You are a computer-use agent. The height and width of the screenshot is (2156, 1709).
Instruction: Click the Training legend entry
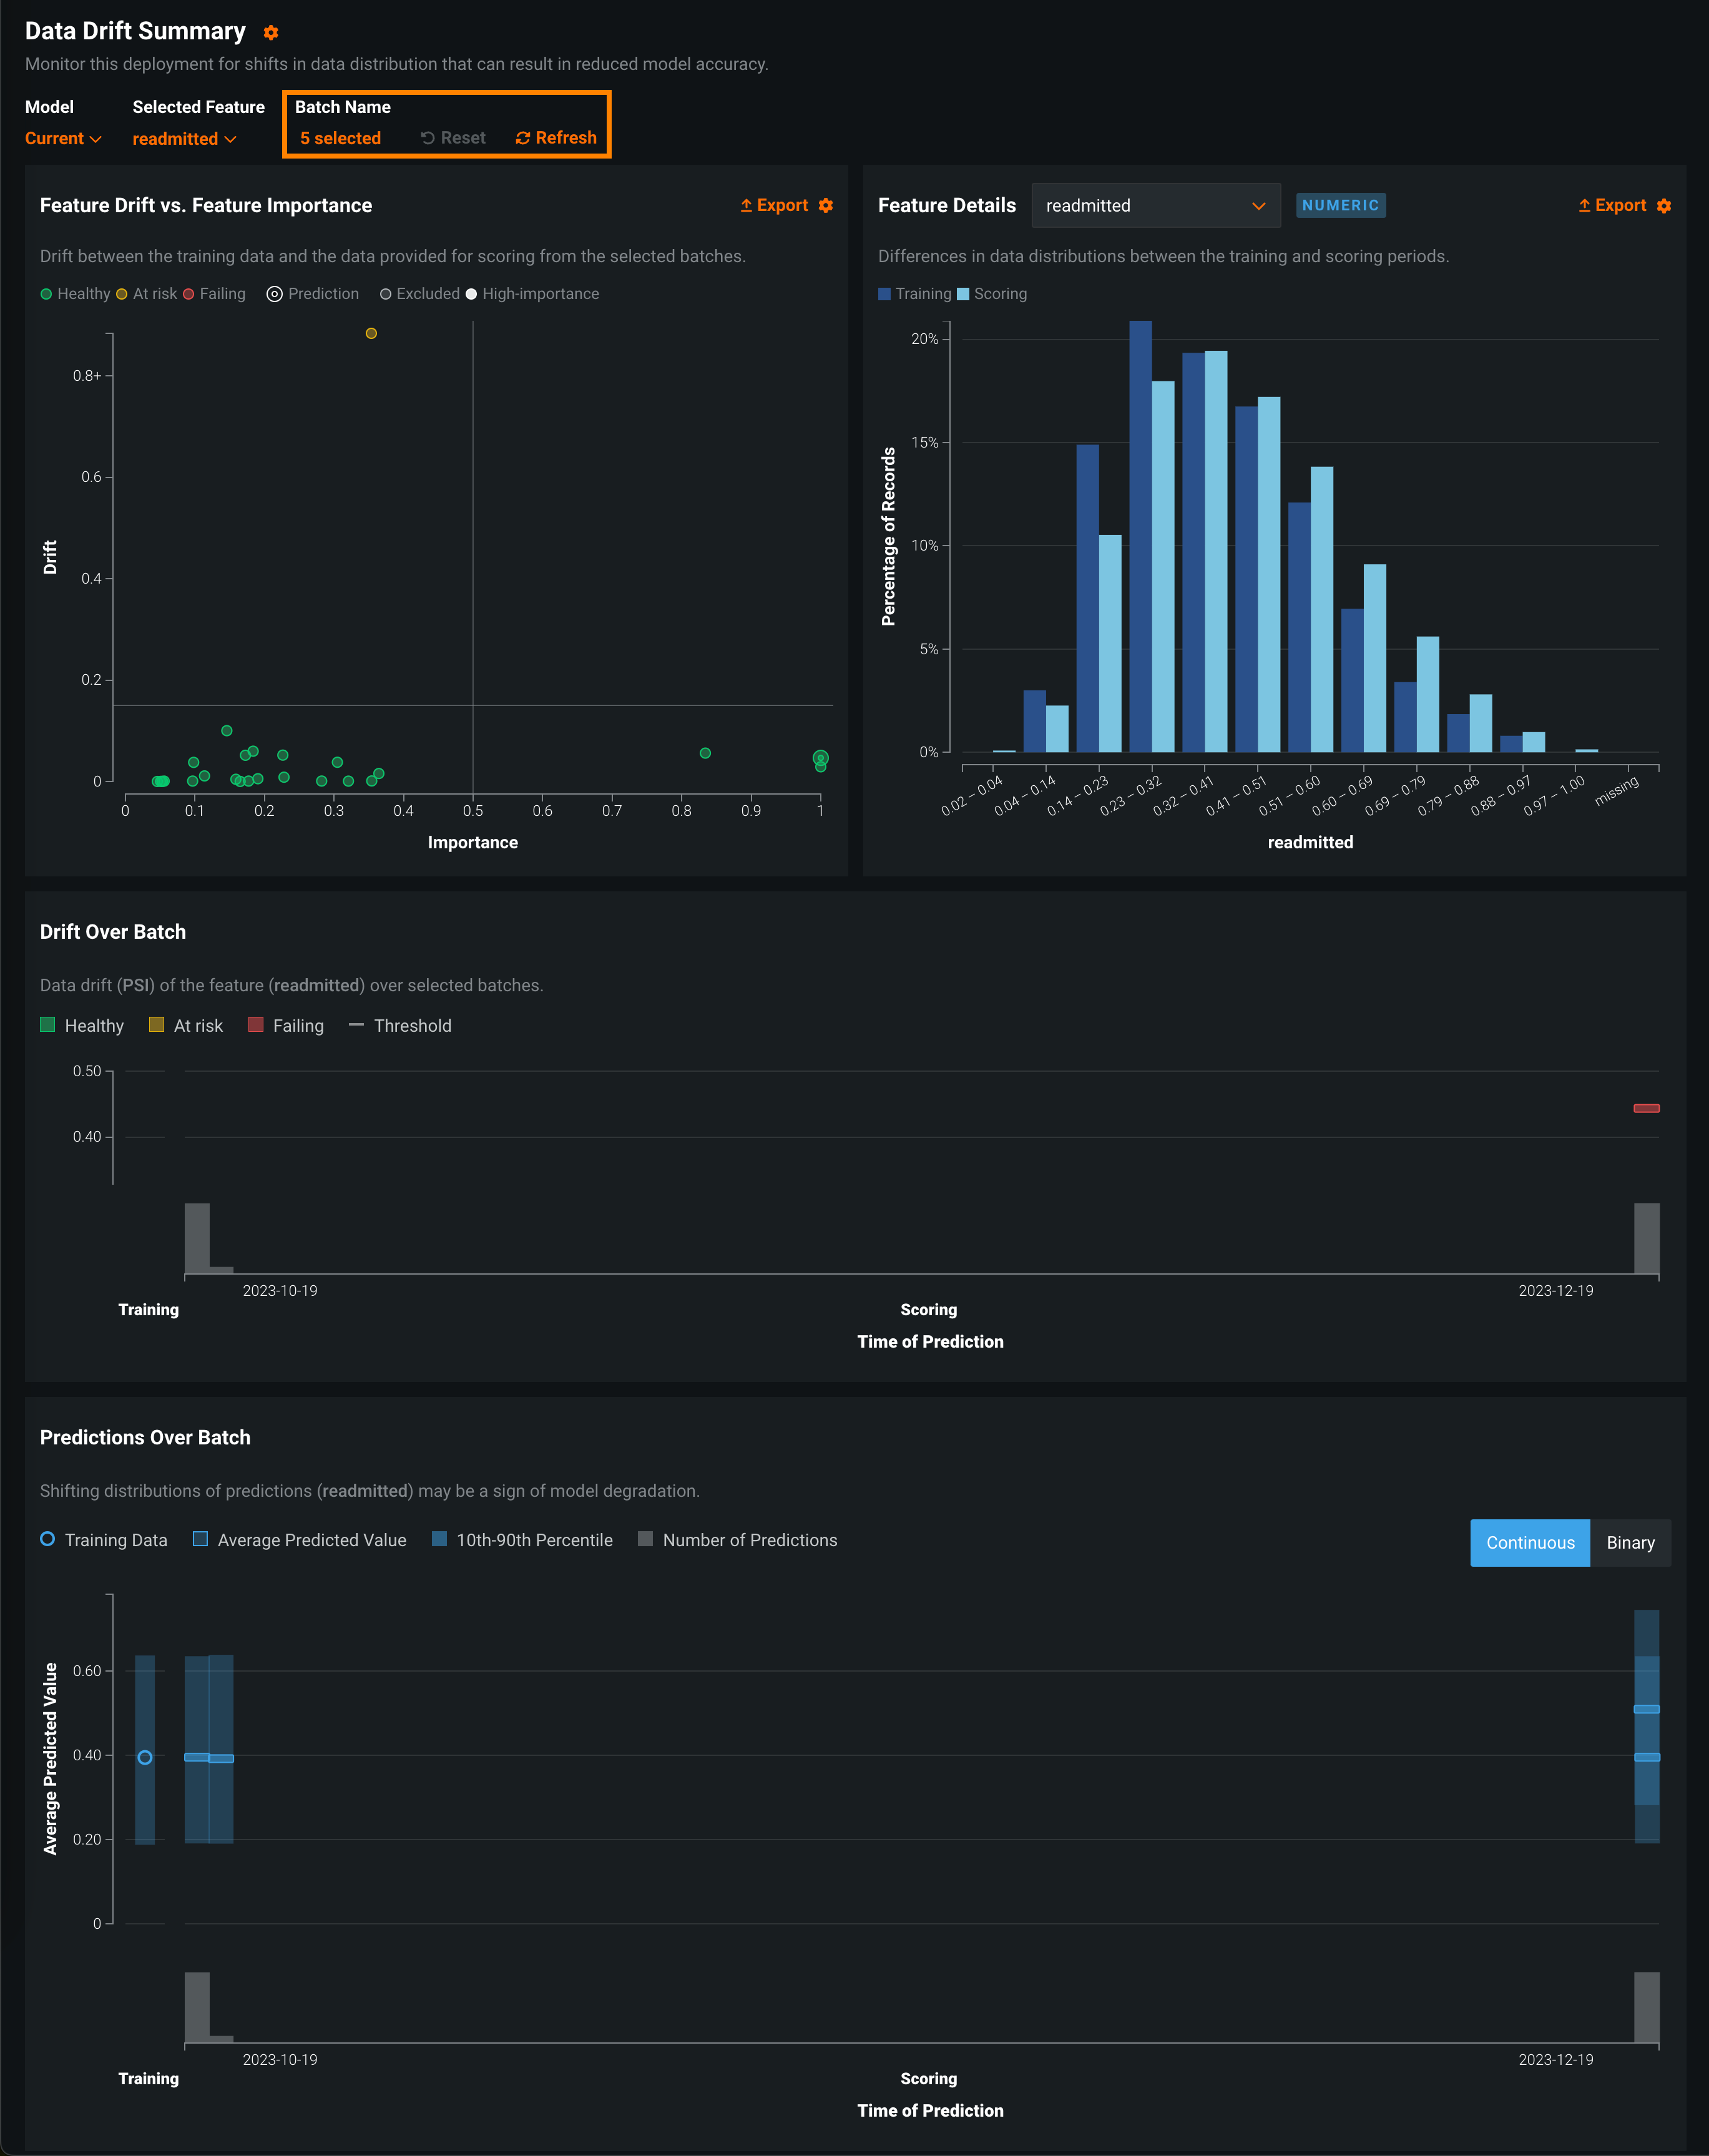tap(914, 294)
